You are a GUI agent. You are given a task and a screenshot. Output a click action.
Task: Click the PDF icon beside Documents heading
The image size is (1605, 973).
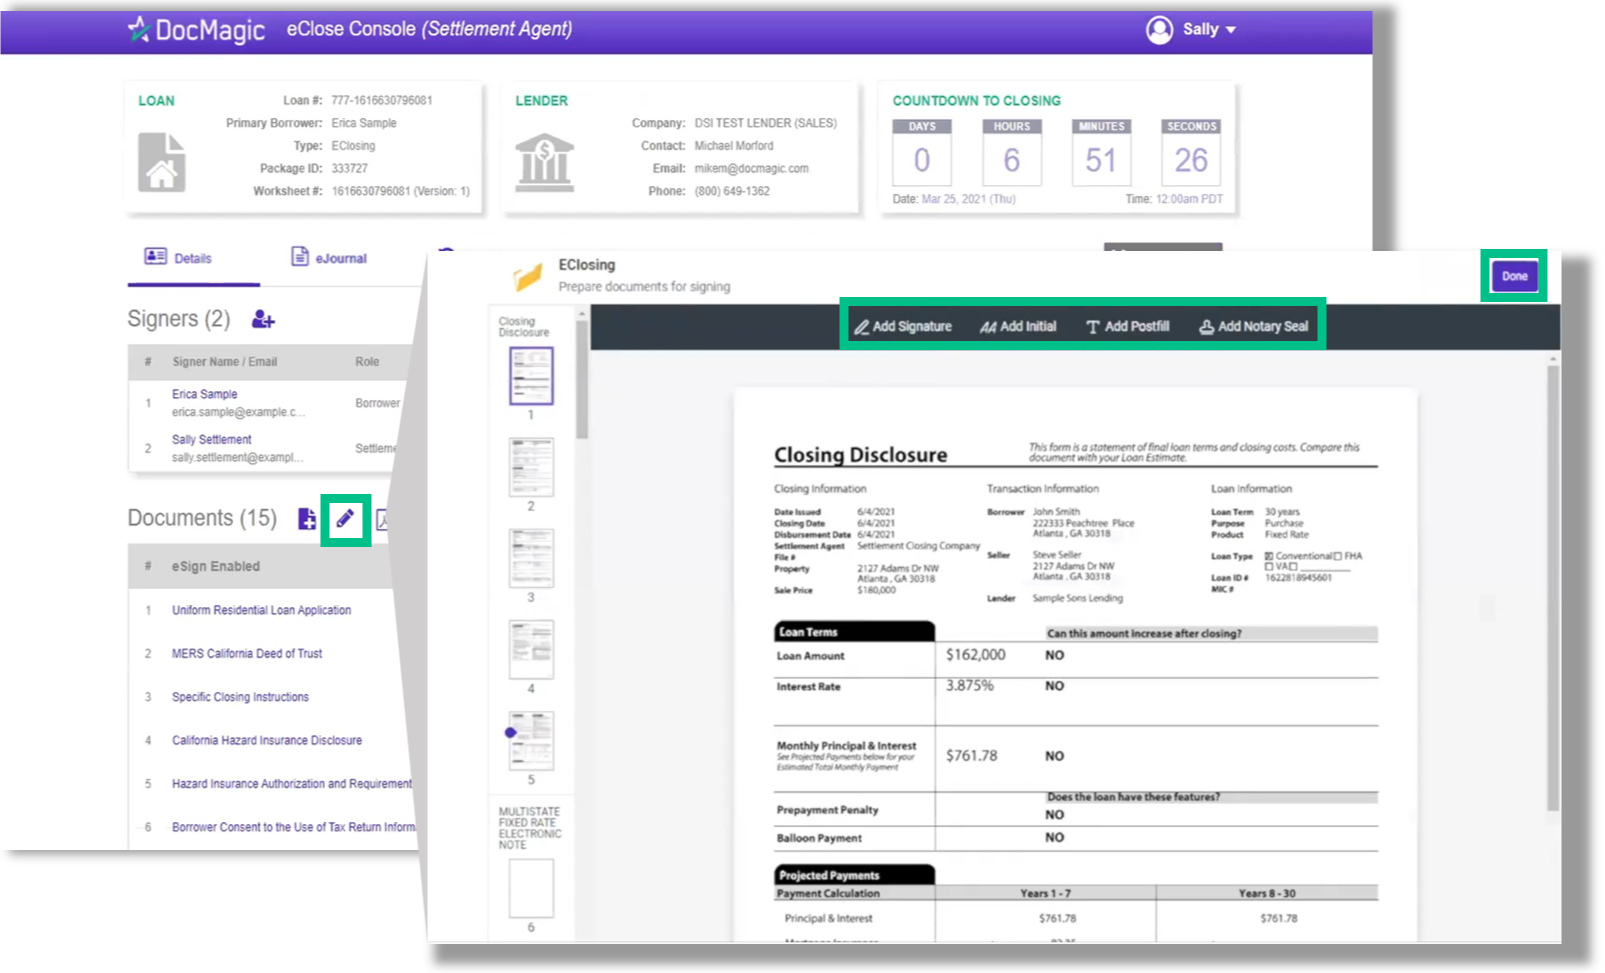point(381,518)
